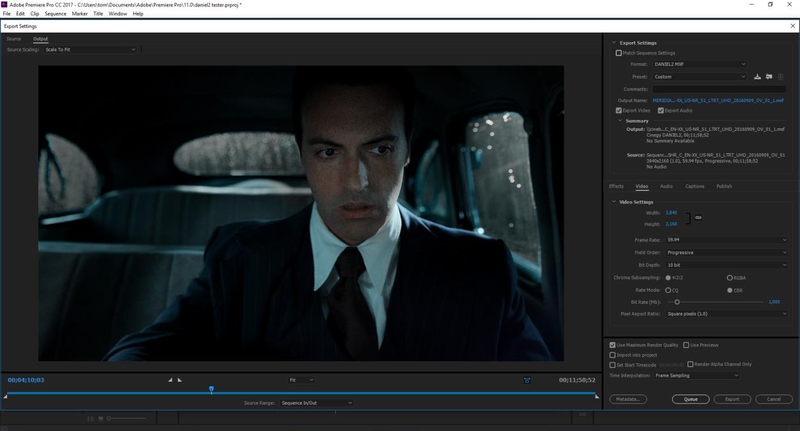Enable Match Sequence Settings checkbox
800x431 pixels.
coord(618,53)
